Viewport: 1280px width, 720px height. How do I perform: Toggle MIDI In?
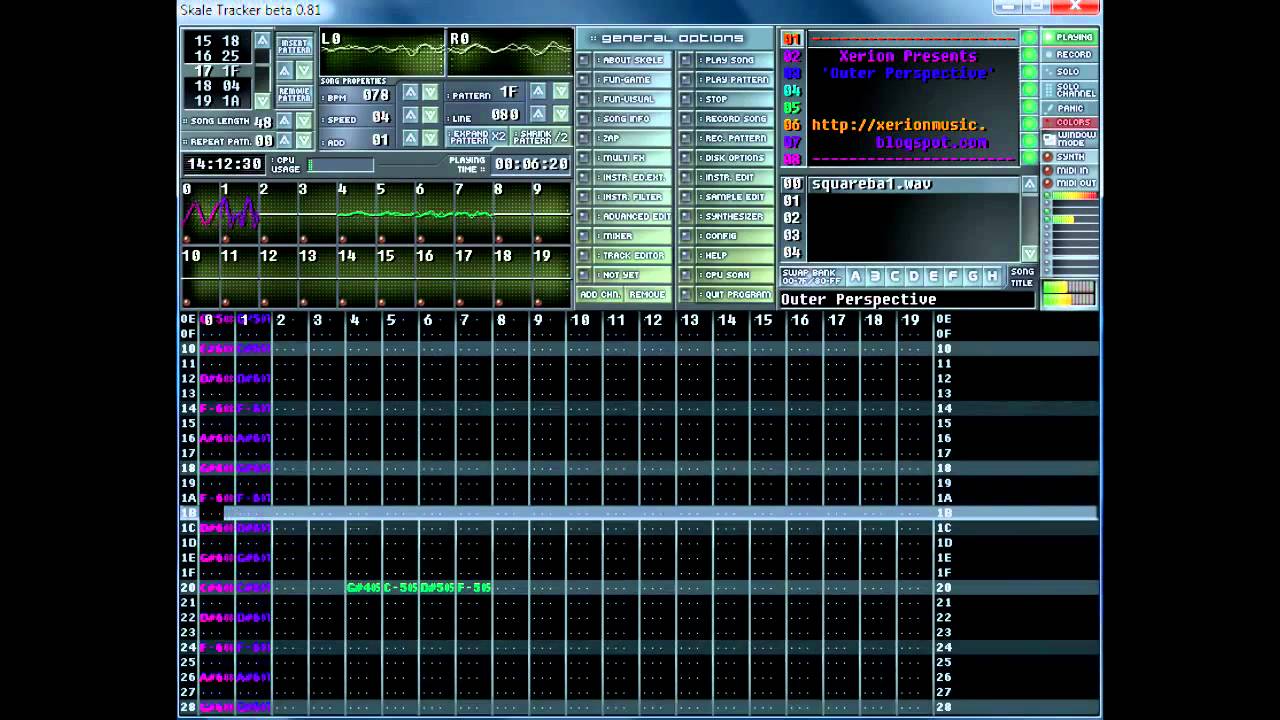pos(1070,171)
